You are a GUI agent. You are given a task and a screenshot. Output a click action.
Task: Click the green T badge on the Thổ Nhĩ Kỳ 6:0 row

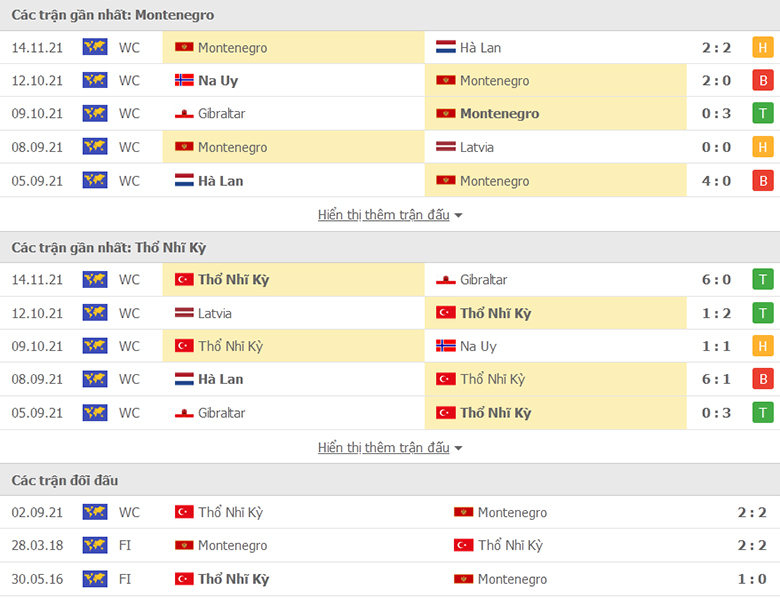point(763,280)
